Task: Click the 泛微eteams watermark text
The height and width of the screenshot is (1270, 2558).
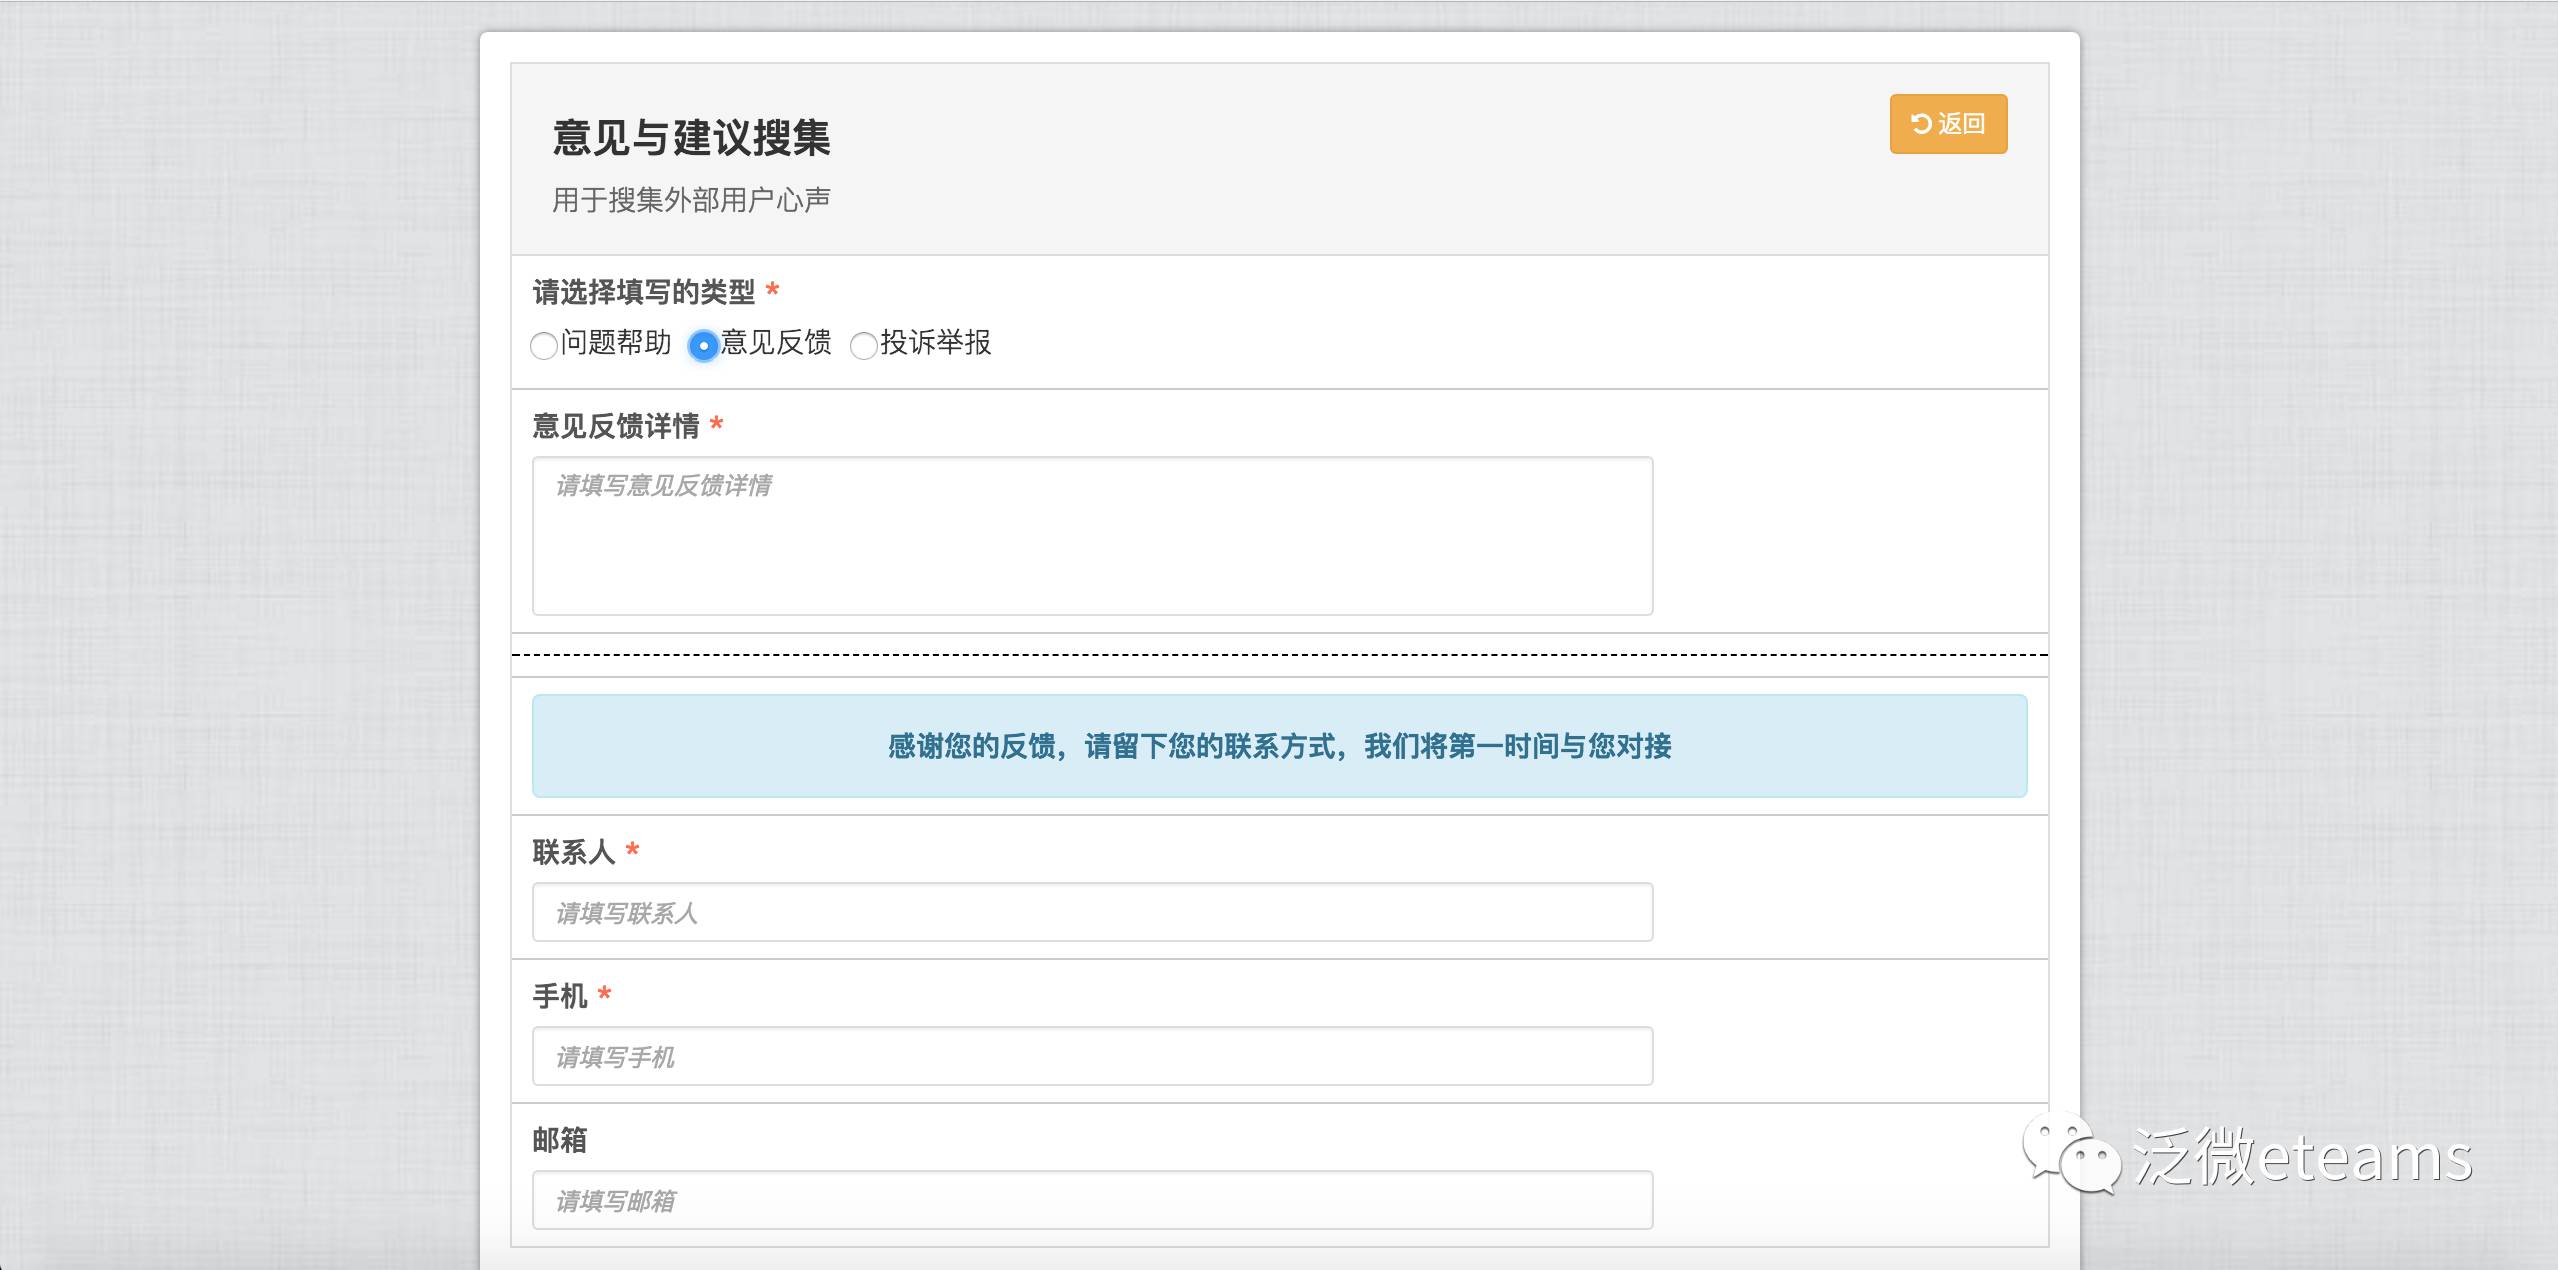Action: [2302, 1157]
